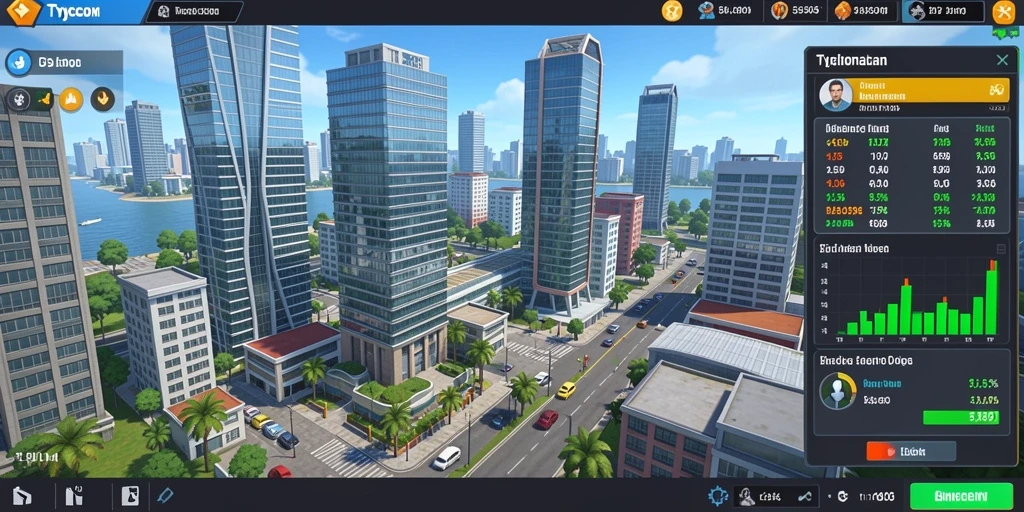Click the dark circle with flame icon
1024x512 pixels.
103,99
